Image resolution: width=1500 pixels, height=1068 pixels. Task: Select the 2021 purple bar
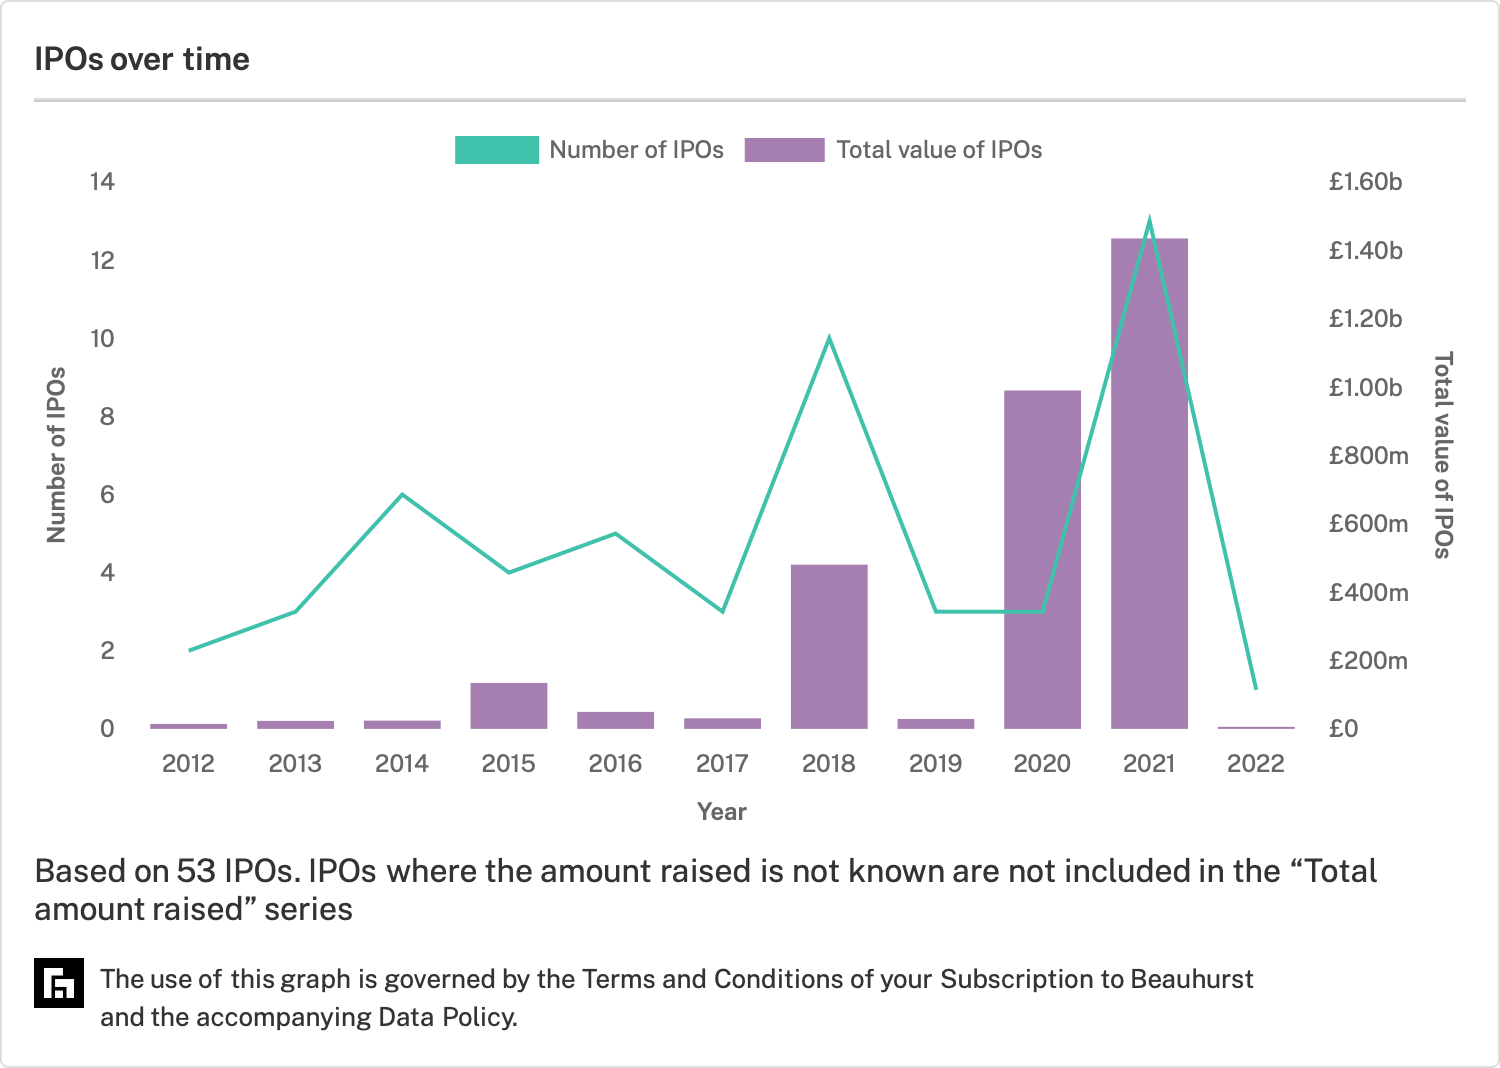point(1149,483)
